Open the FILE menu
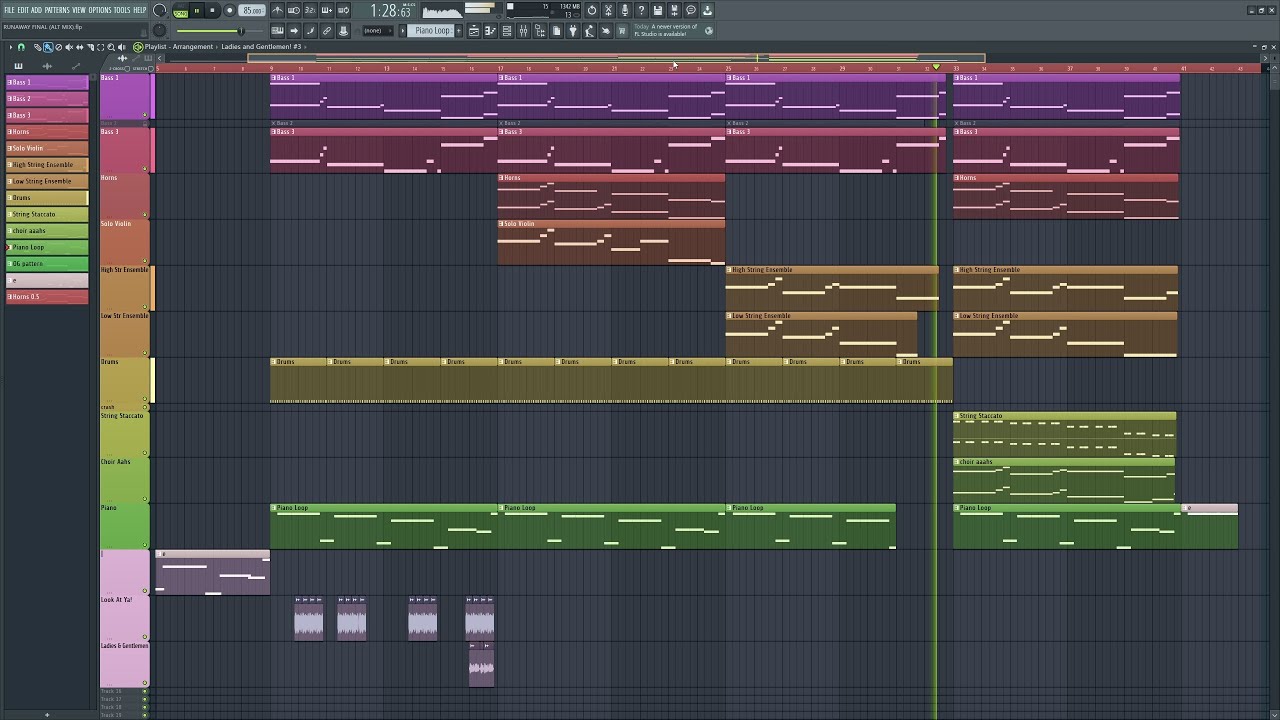The width and height of the screenshot is (1280, 720). [9, 10]
